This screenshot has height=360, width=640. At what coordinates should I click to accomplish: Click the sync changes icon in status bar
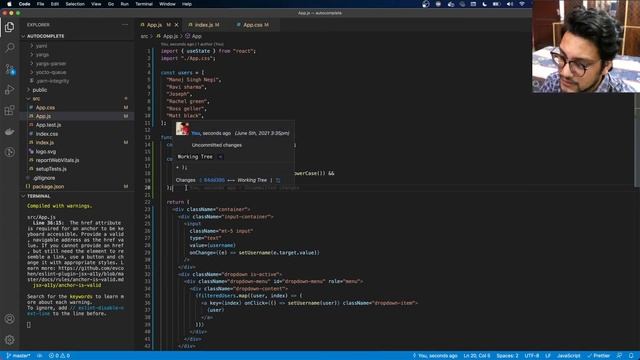point(40,356)
